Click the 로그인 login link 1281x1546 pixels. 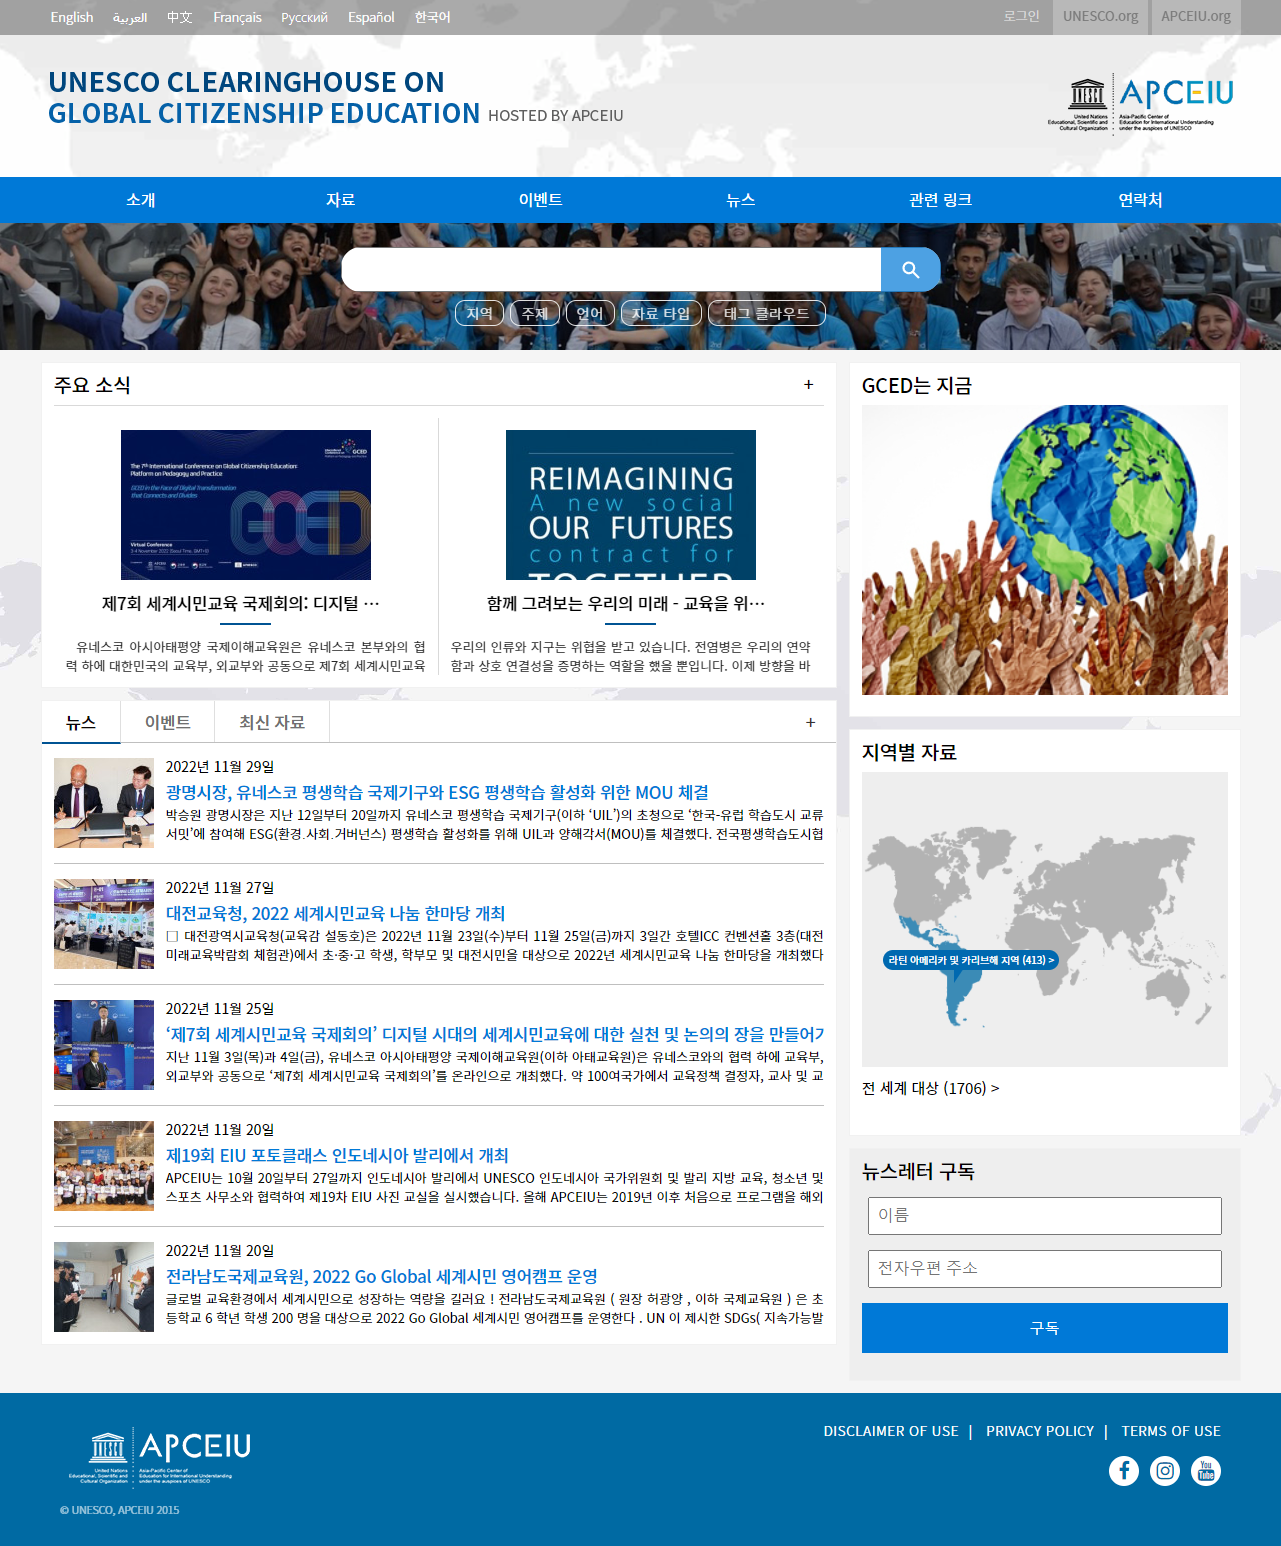(1022, 16)
